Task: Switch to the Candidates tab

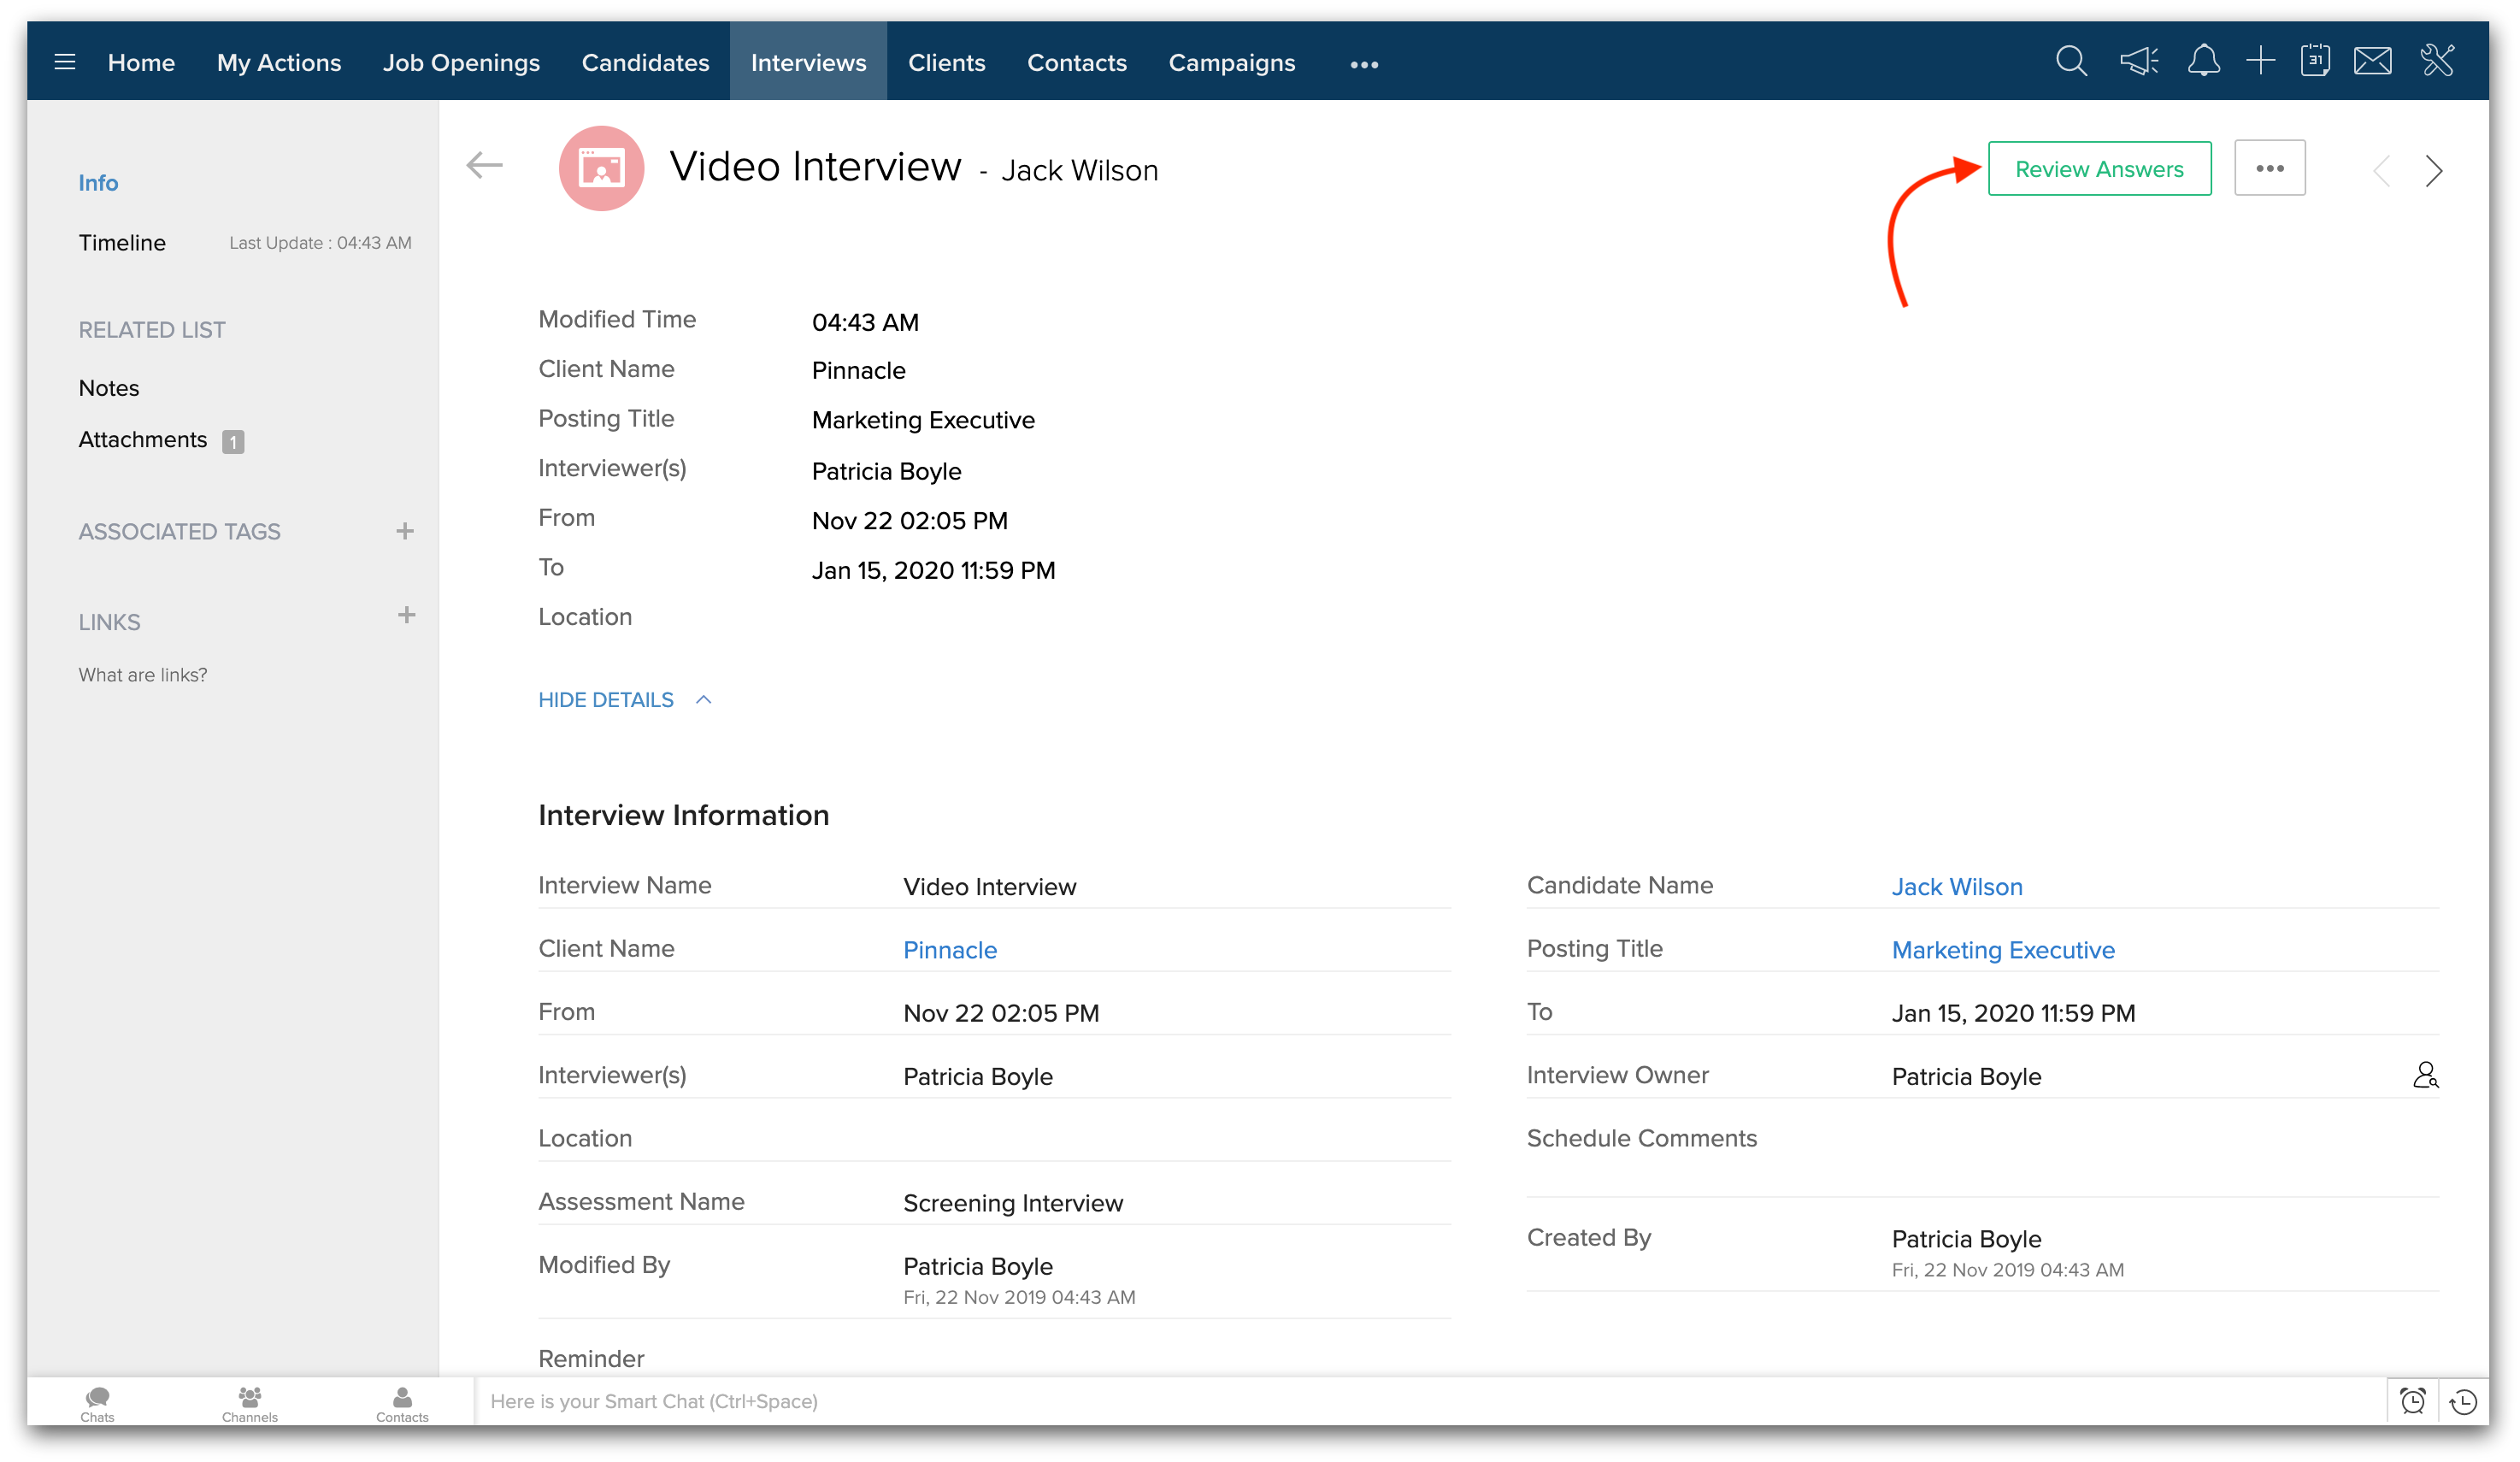Action: (645, 62)
